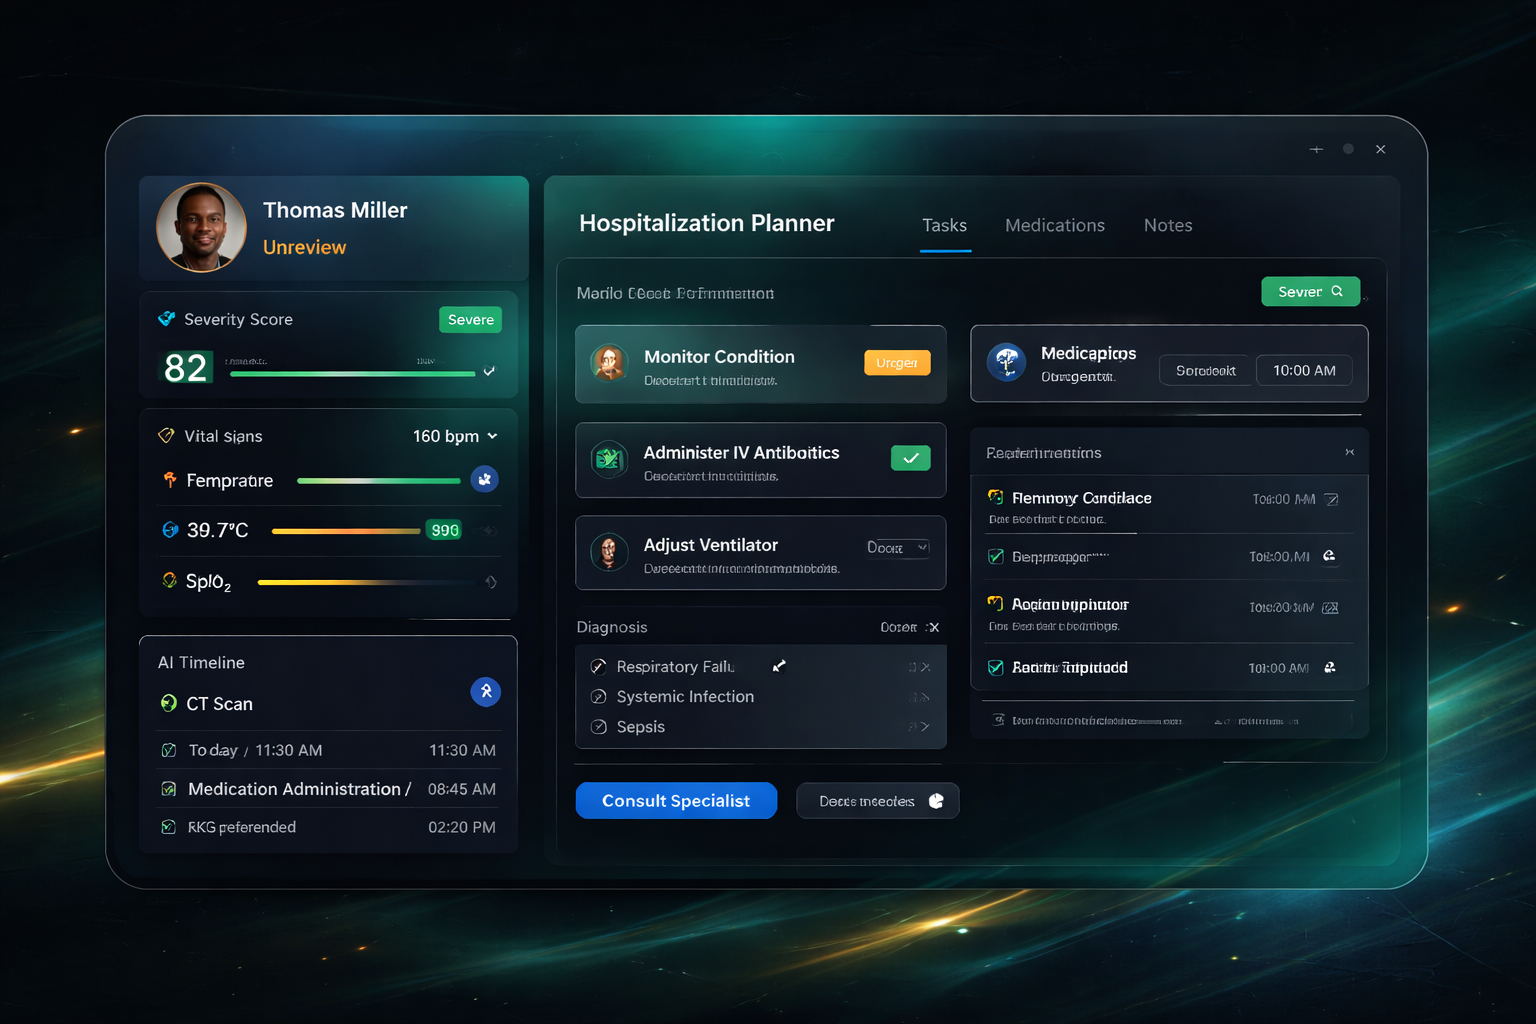
Task: Toggle the checkbox for the 10:00 AM reminder
Action: (996, 668)
